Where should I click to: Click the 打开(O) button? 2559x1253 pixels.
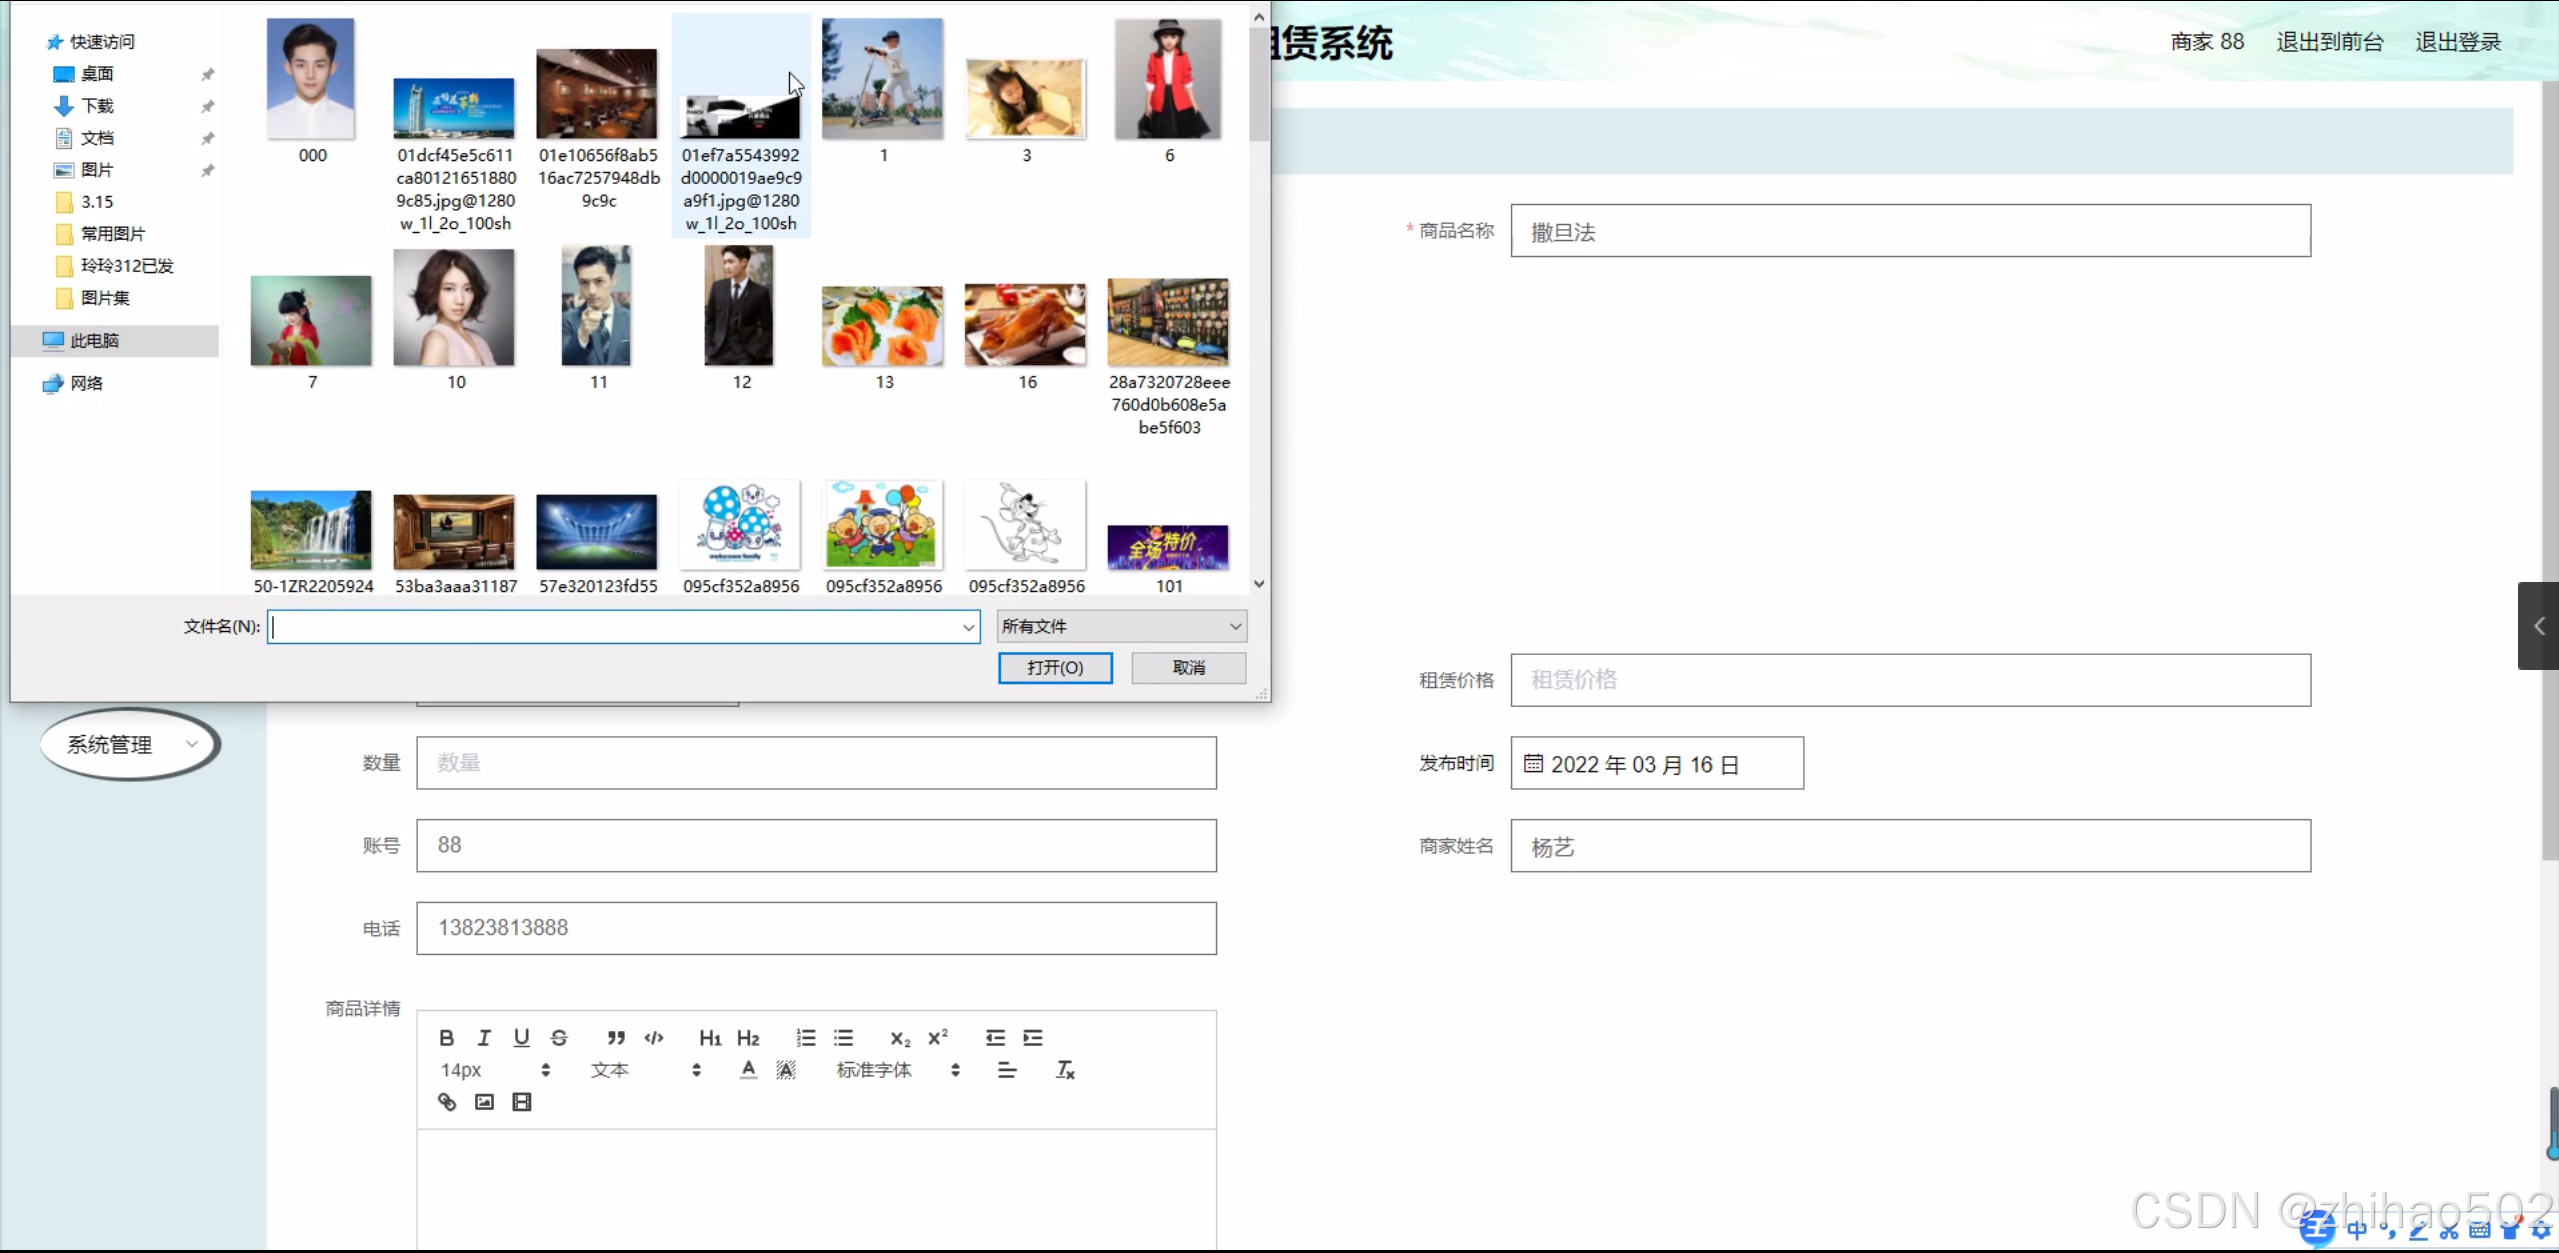click(1055, 667)
